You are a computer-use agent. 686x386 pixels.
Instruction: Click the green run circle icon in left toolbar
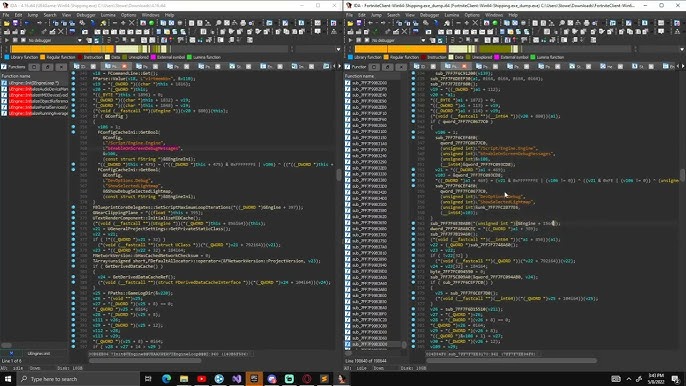(x=152, y=23)
